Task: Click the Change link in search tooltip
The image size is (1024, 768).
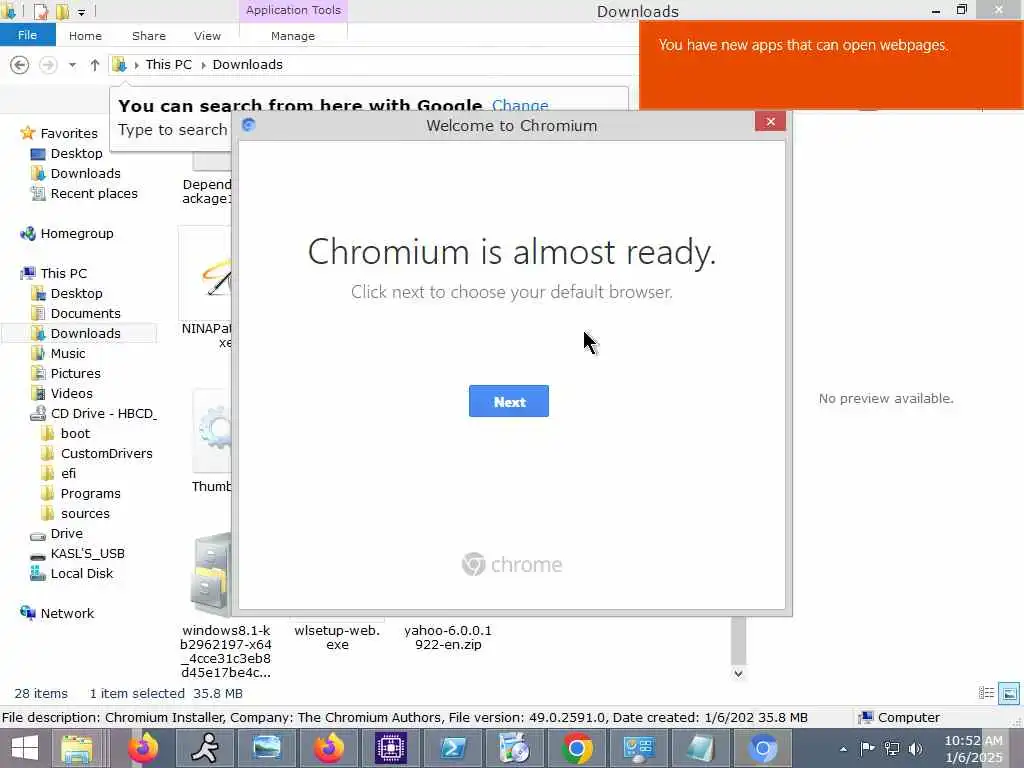Action: [520, 105]
